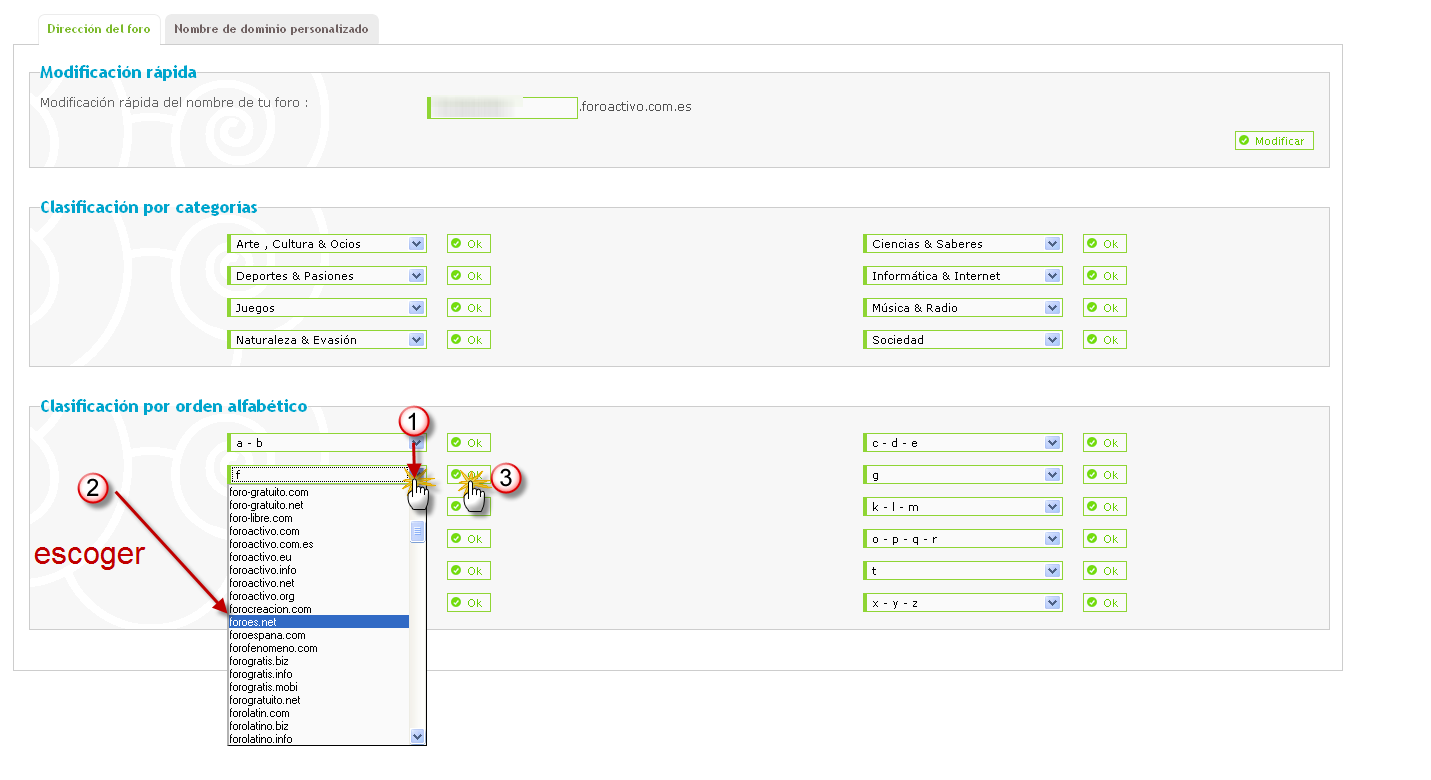1431x780 pixels.
Task: Open the k - l - m dropdown
Action: coord(962,507)
